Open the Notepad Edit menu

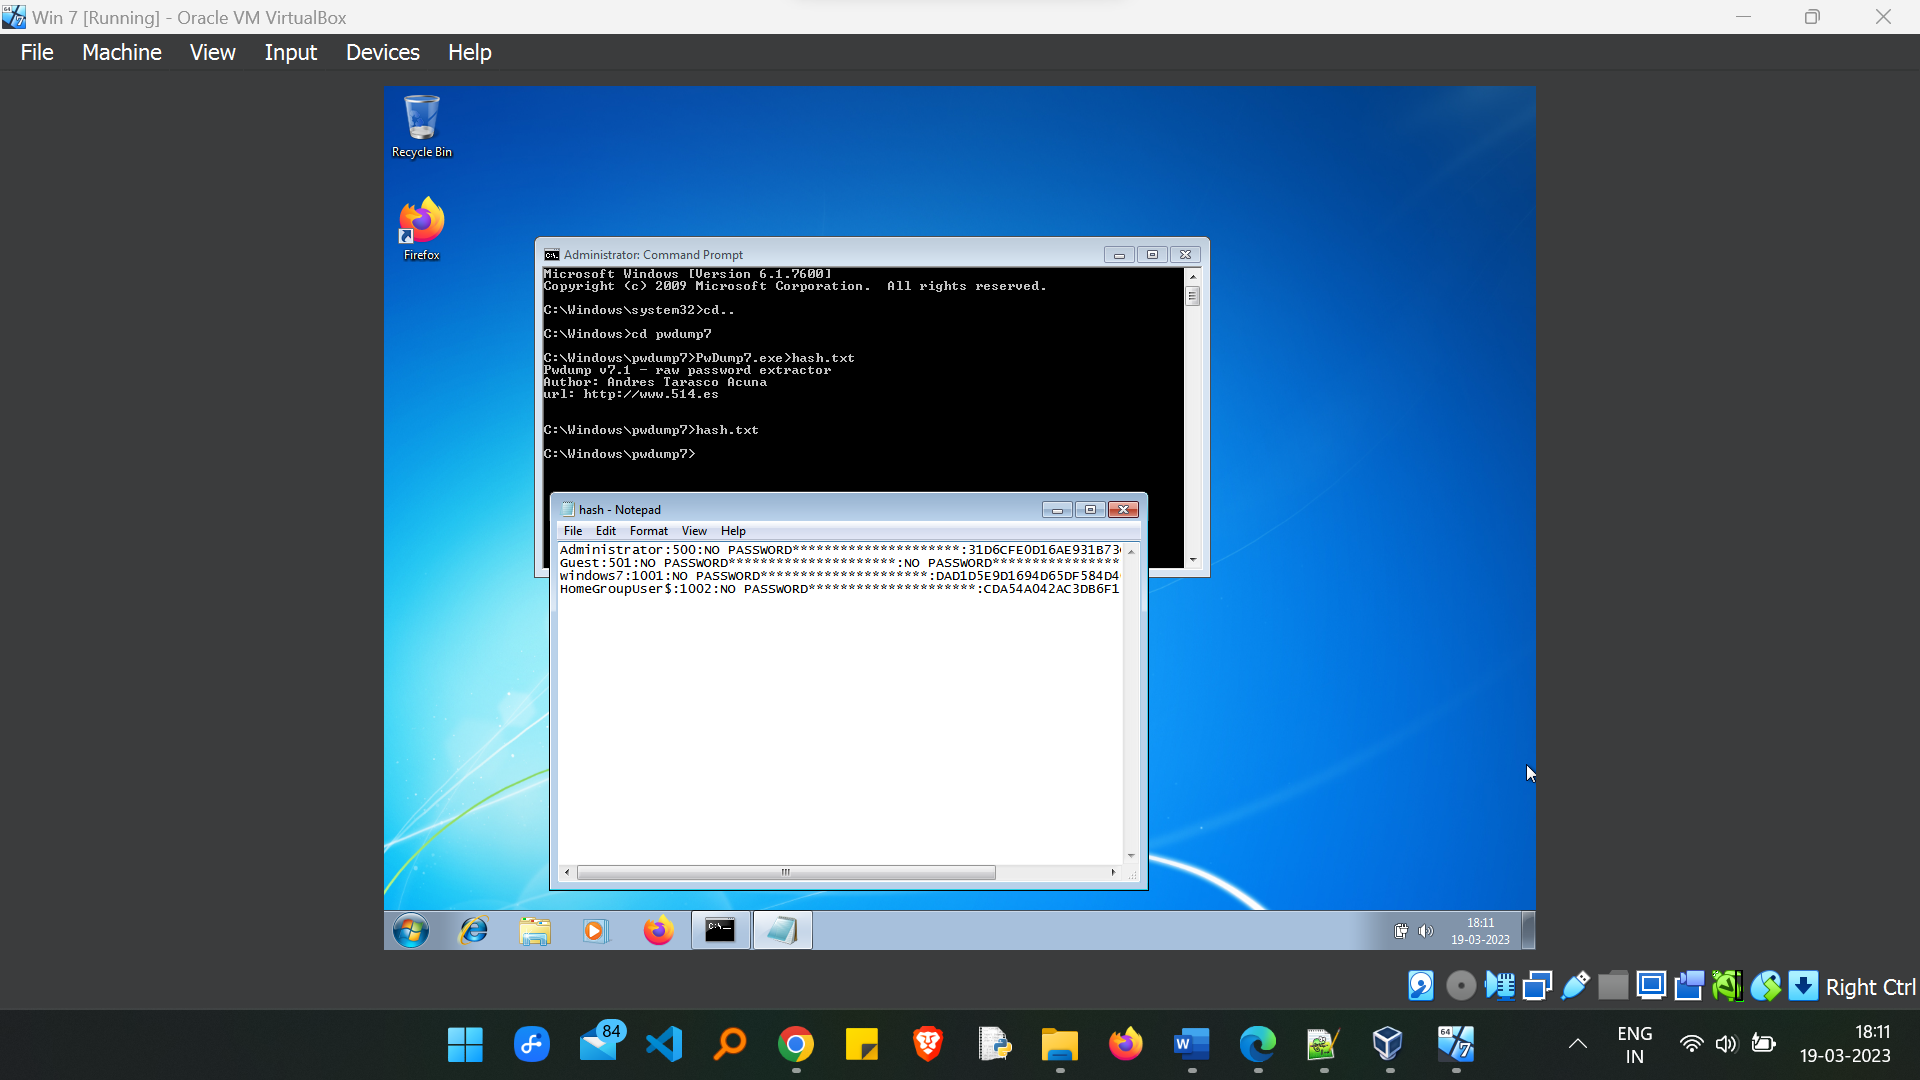click(x=605, y=531)
